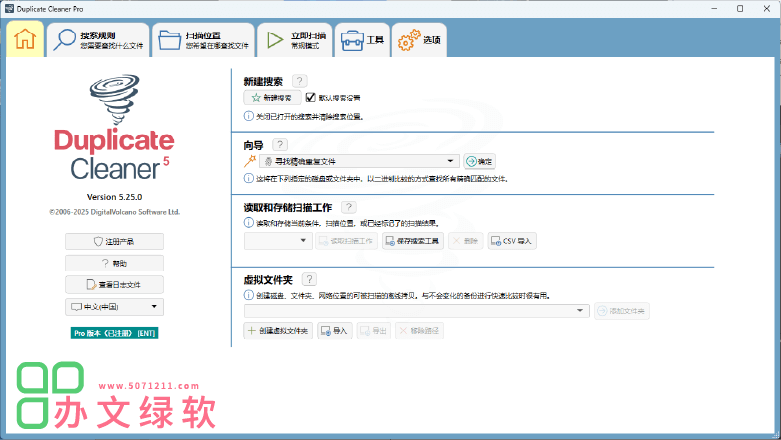Click the magnifying glass search criteria icon
The height and width of the screenshot is (440, 781).
[65, 40]
